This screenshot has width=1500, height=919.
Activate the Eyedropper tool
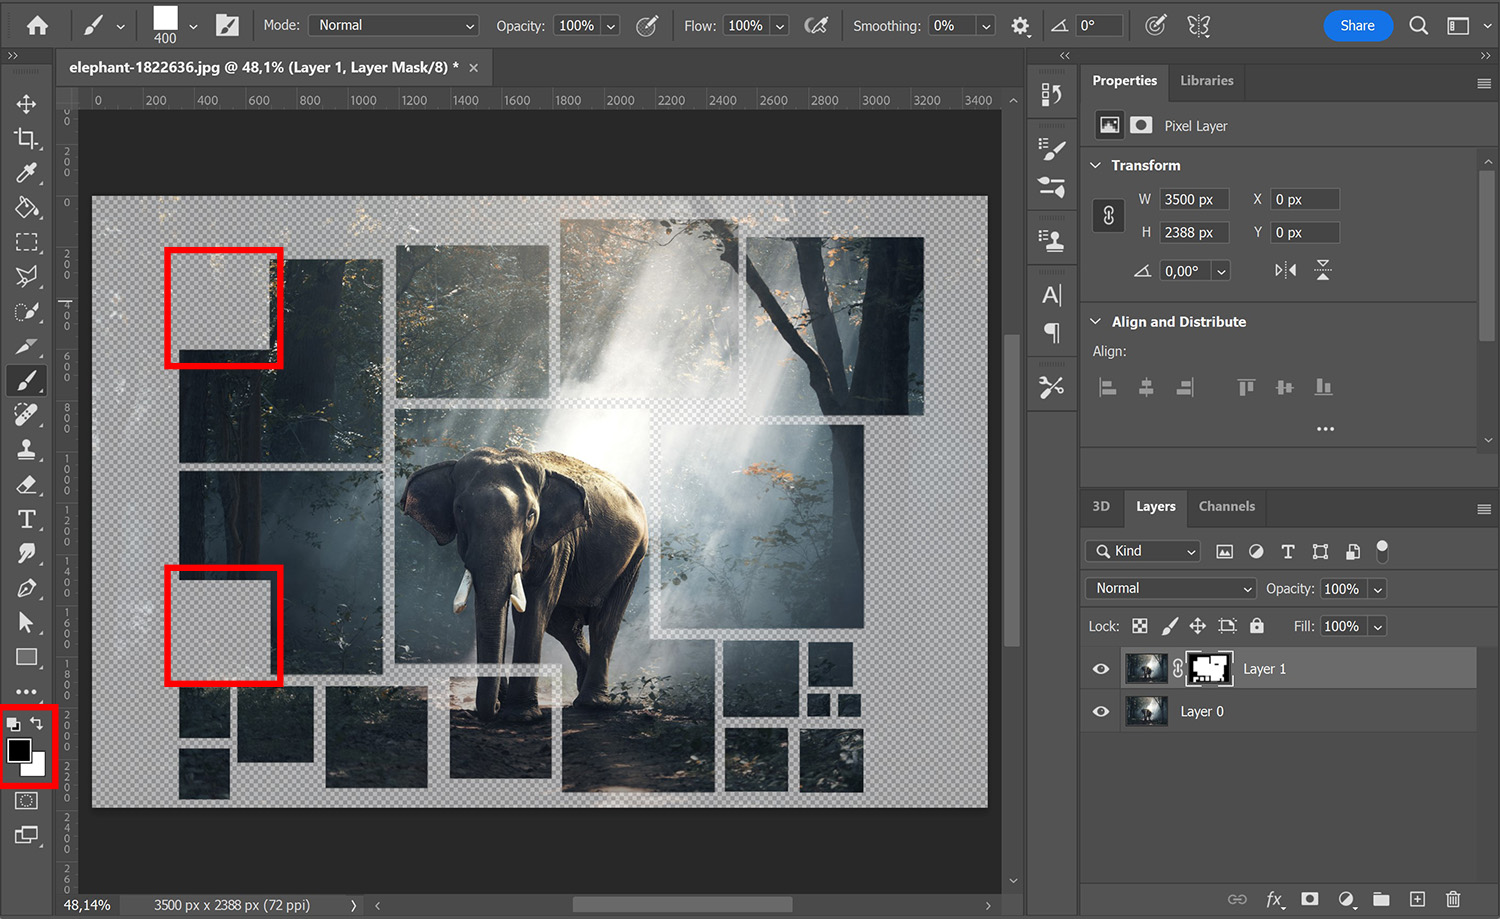tap(26, 173)
